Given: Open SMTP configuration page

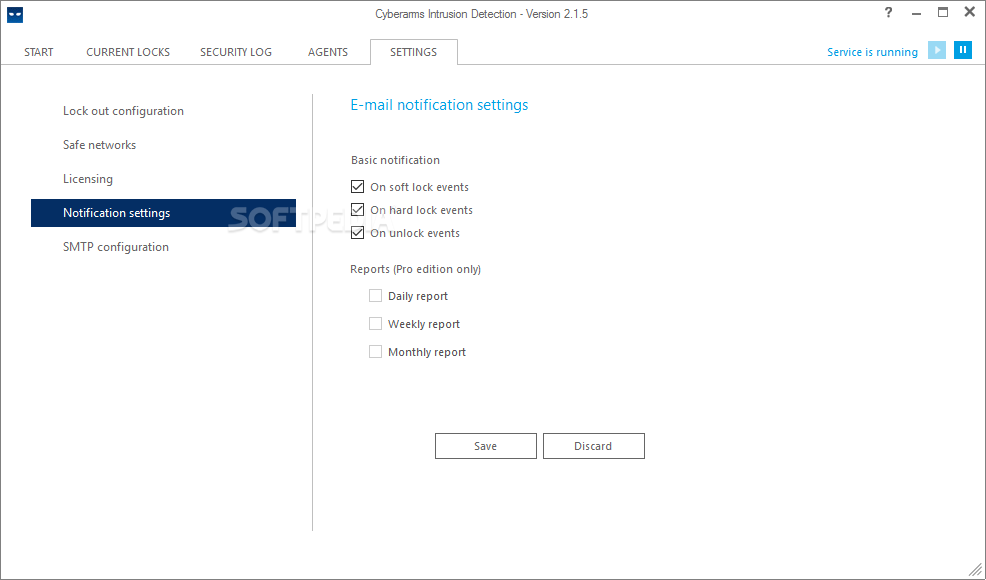Looking at the screenshot, I should [116, 247].
